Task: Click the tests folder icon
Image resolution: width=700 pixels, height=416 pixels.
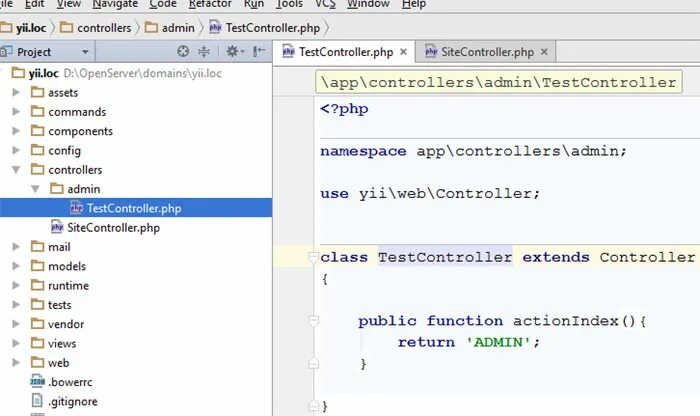Action: [x=38, y=304]
